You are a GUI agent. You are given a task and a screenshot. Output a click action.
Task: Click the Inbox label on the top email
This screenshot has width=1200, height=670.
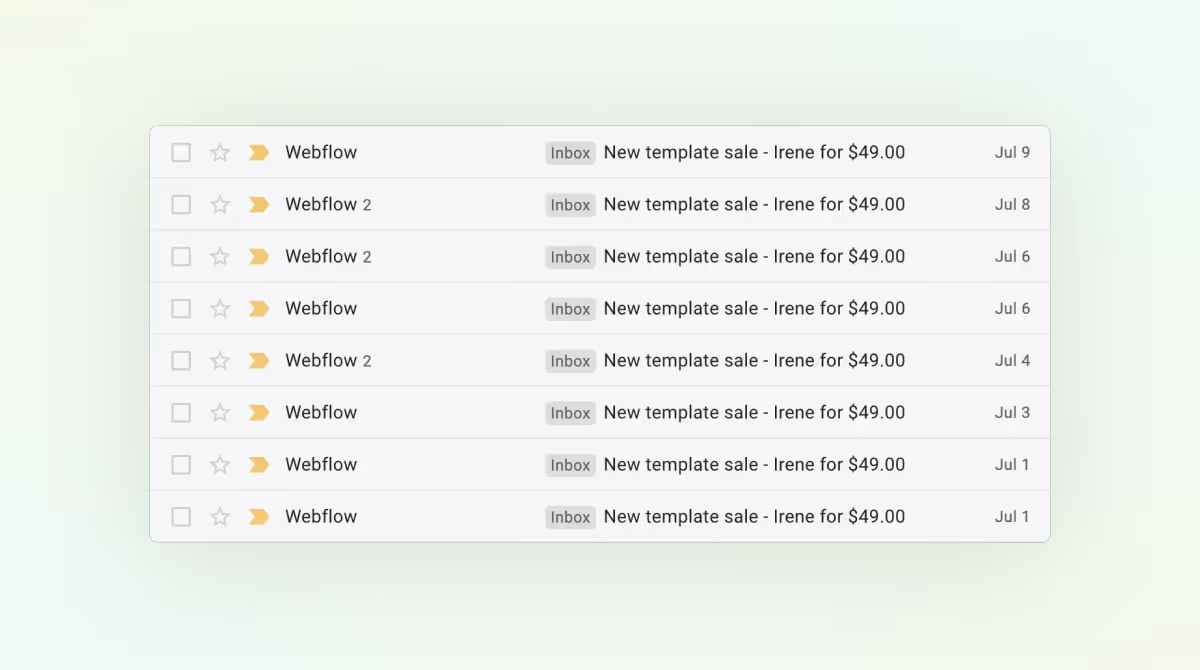(570, 152)
